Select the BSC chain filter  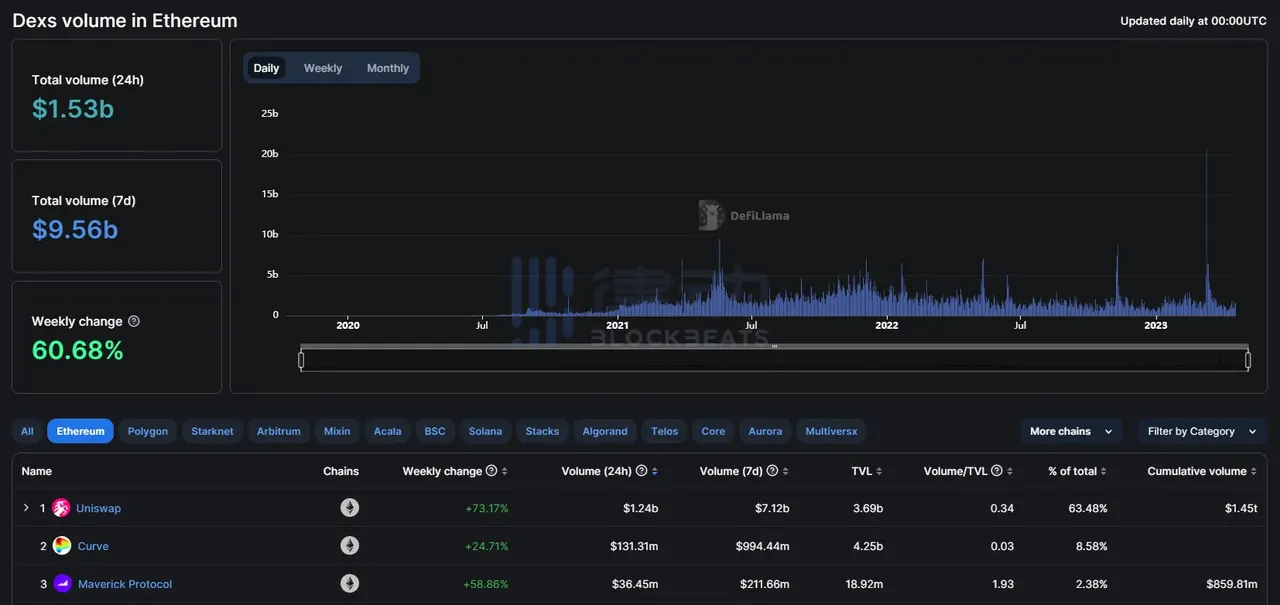pos(435,431)
